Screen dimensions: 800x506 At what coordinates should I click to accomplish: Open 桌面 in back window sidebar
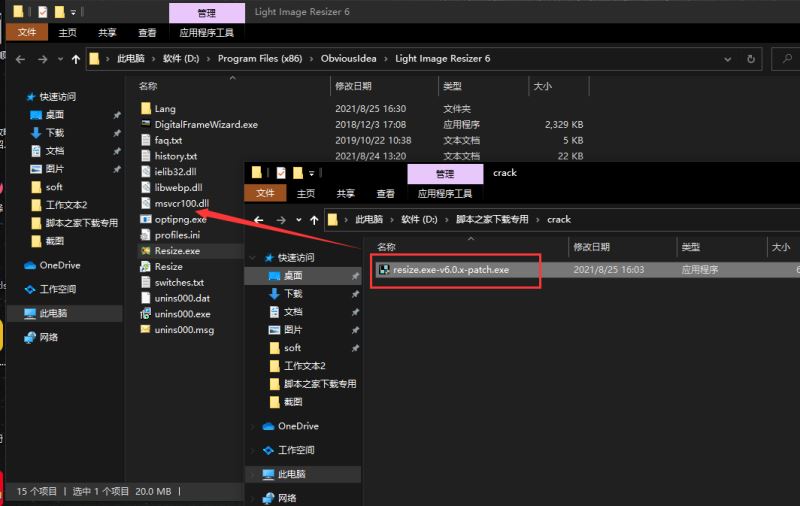[x=47, y=115]
